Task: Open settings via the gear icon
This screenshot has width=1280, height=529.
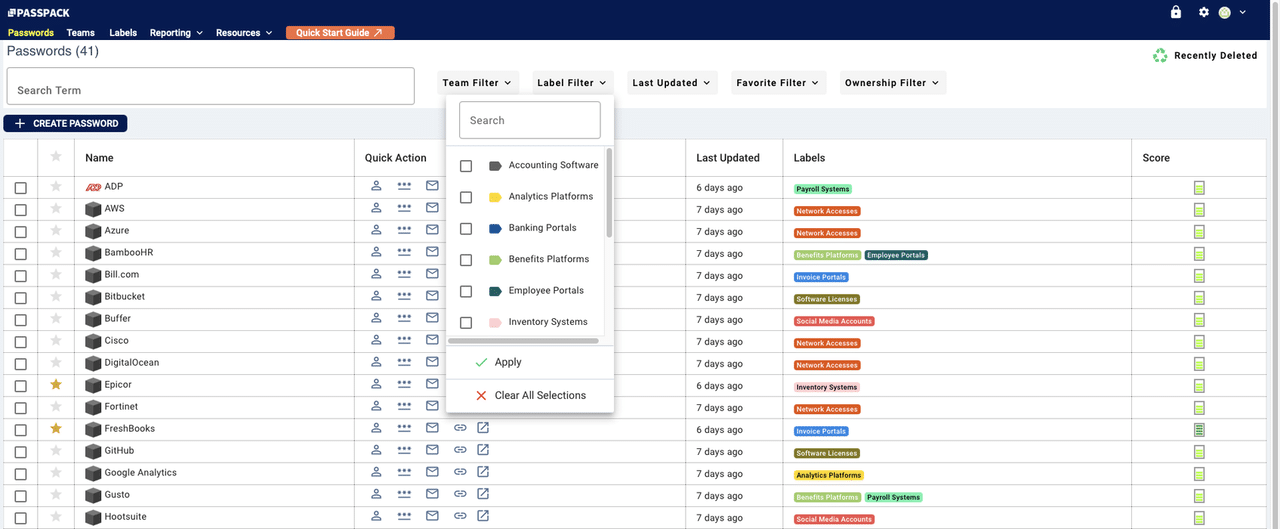Action: (x=1204, y=12)
